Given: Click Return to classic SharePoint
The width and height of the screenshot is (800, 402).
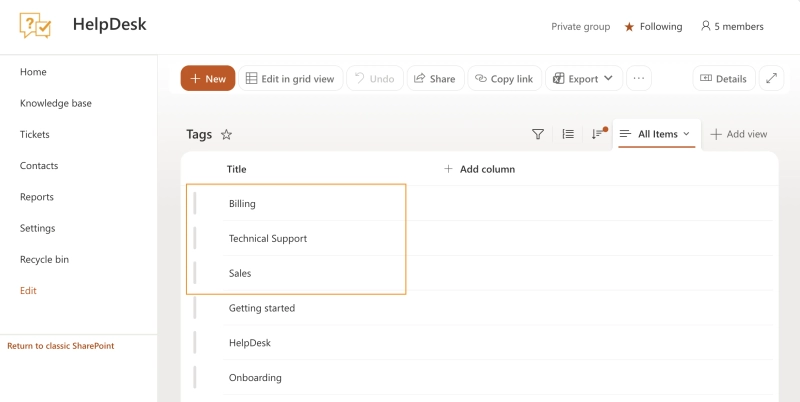Looking at the screenshot, I should click(x=61, y=346).
